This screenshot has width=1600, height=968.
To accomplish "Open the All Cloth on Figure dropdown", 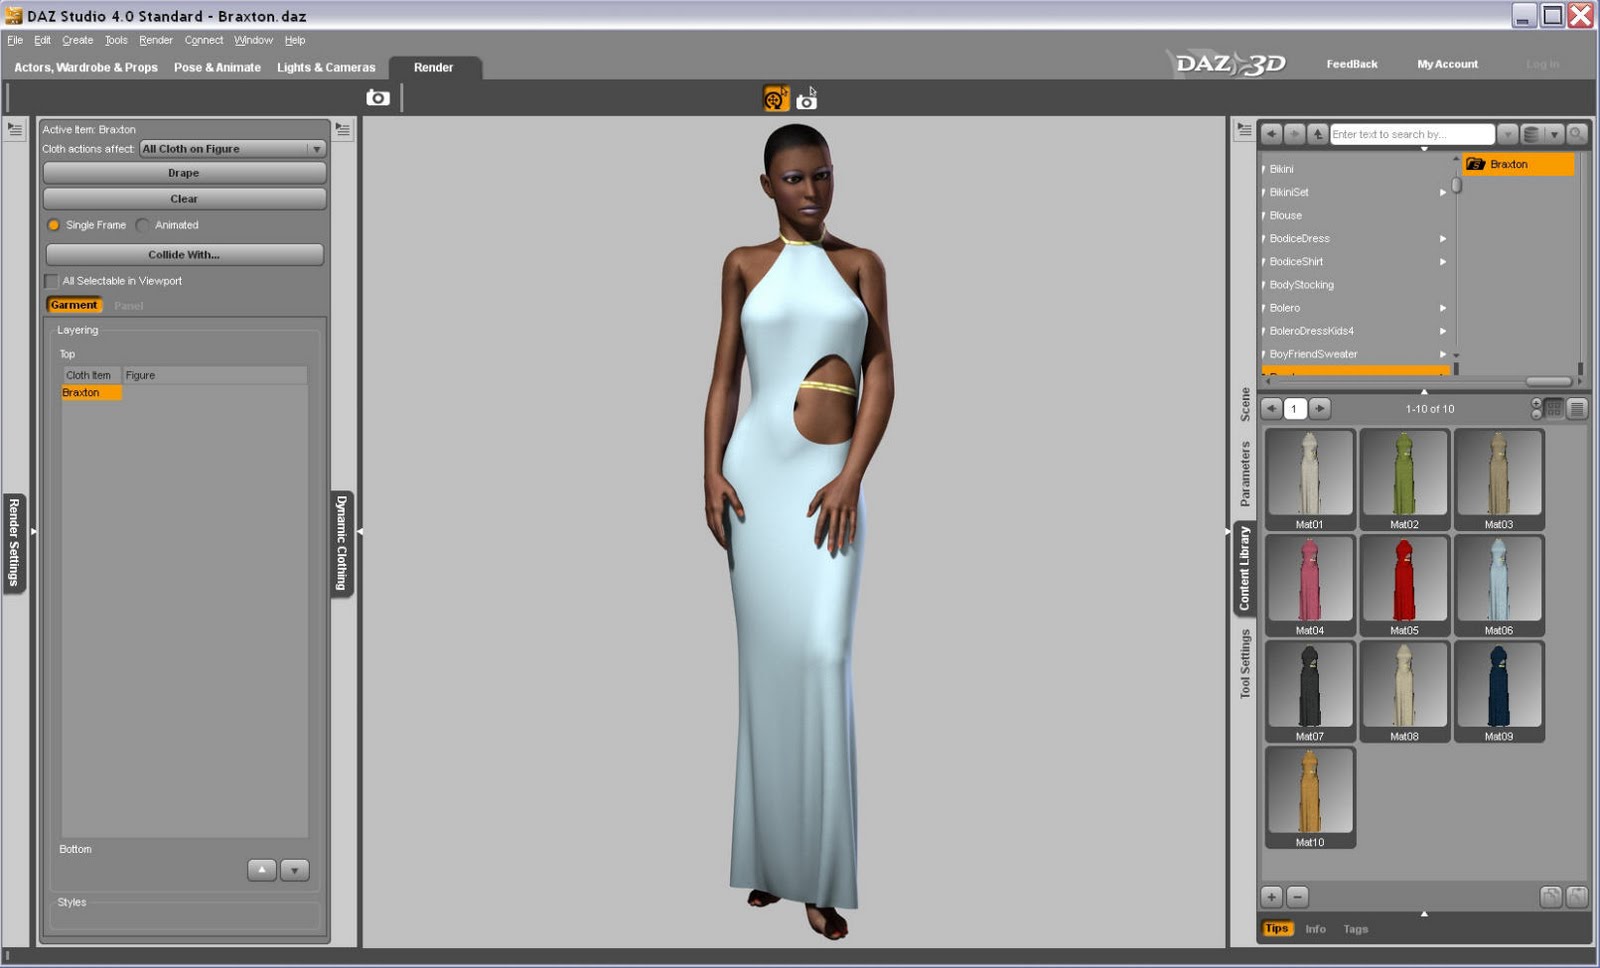I will (232, 148).
